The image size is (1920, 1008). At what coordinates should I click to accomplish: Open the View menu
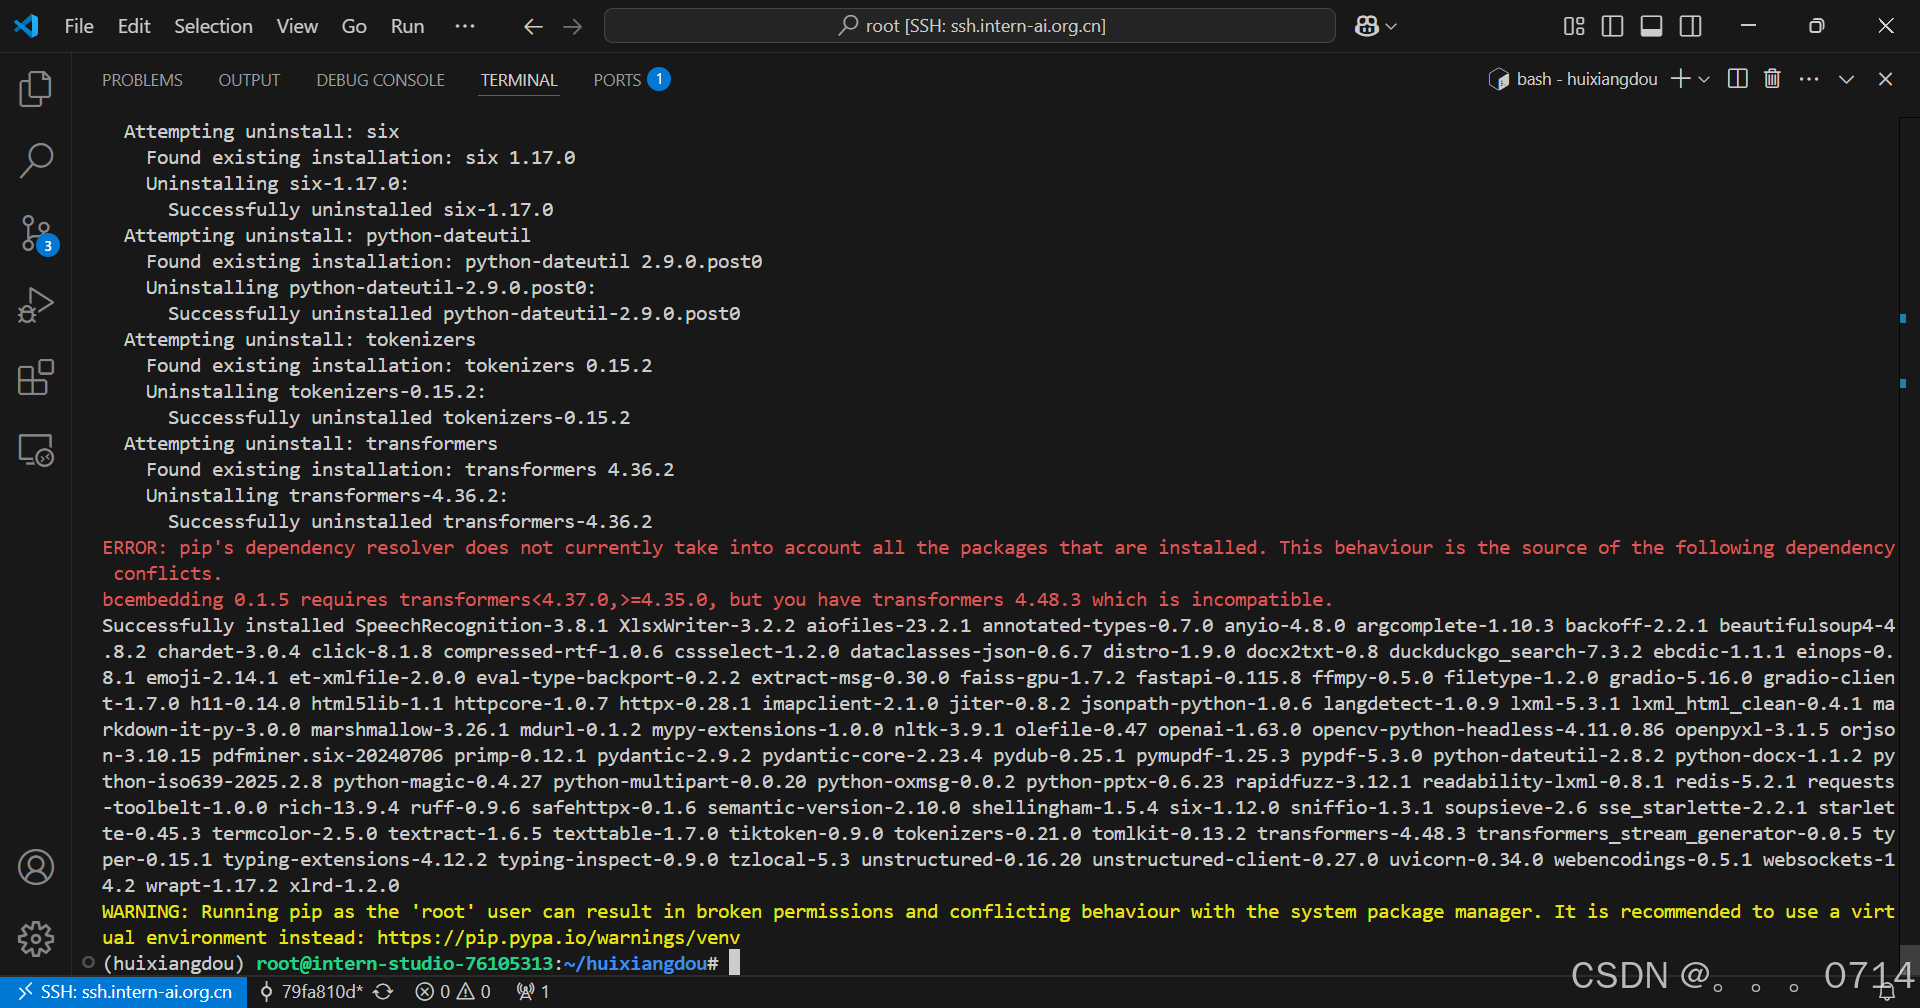click(297, 26)
